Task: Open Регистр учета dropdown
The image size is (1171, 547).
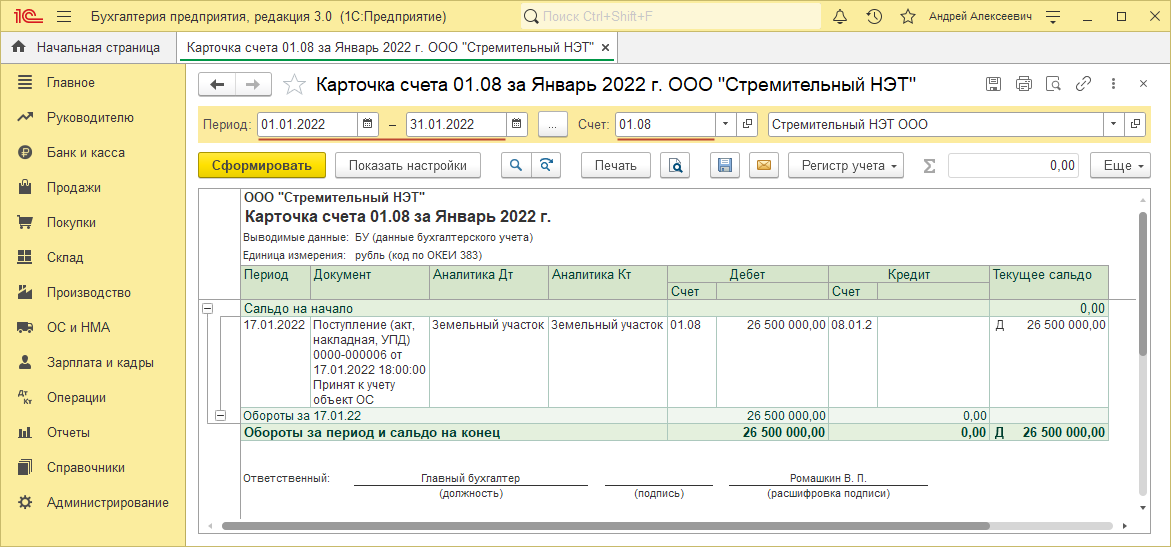Action: click(x=845, y=165)
